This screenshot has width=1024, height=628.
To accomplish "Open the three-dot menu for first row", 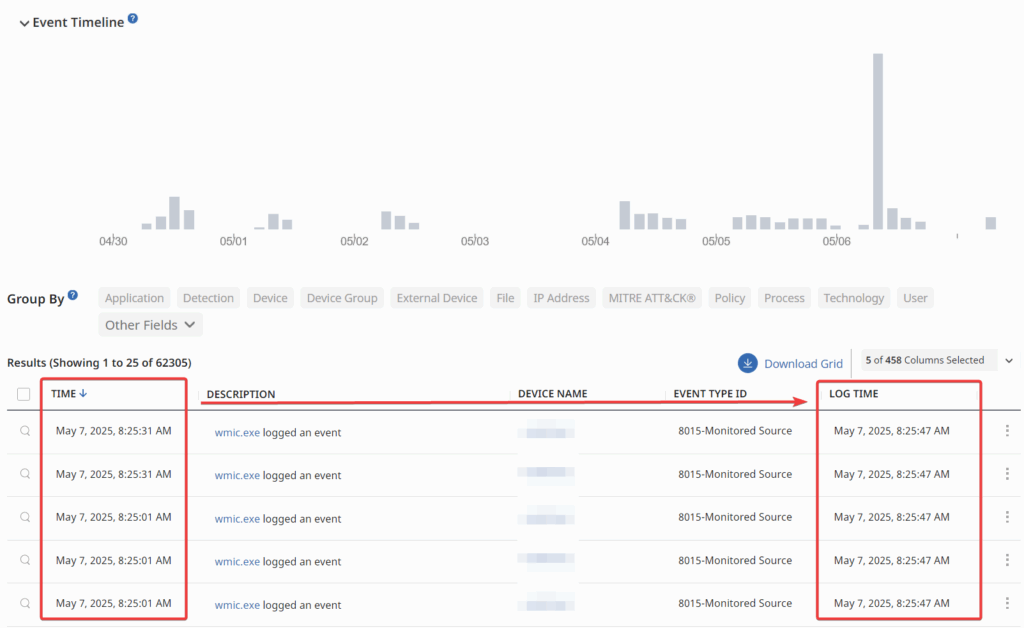I will tap(1007, 431).
